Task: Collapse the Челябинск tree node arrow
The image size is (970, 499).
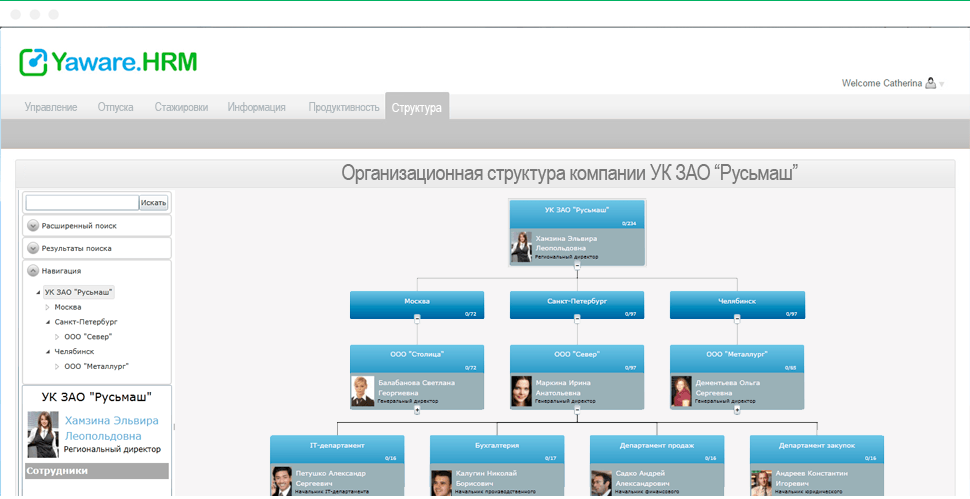Action: pyautogui.click(x=48, y=352)
